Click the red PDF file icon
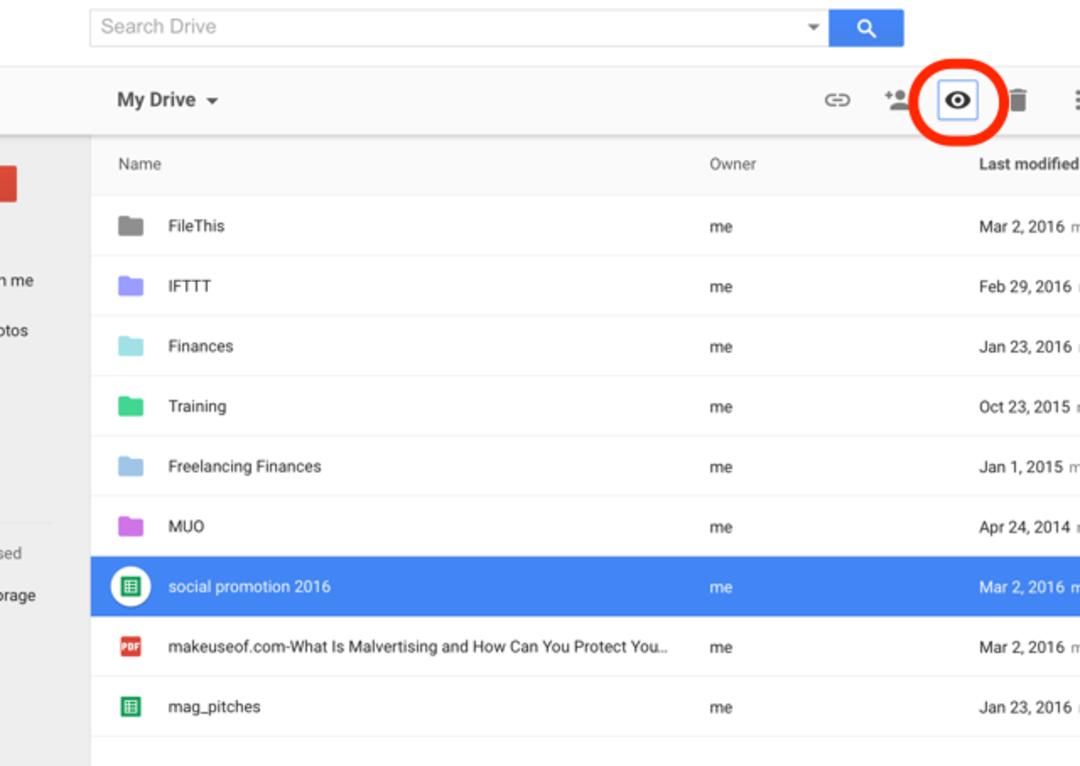 [x=131, y=646]
